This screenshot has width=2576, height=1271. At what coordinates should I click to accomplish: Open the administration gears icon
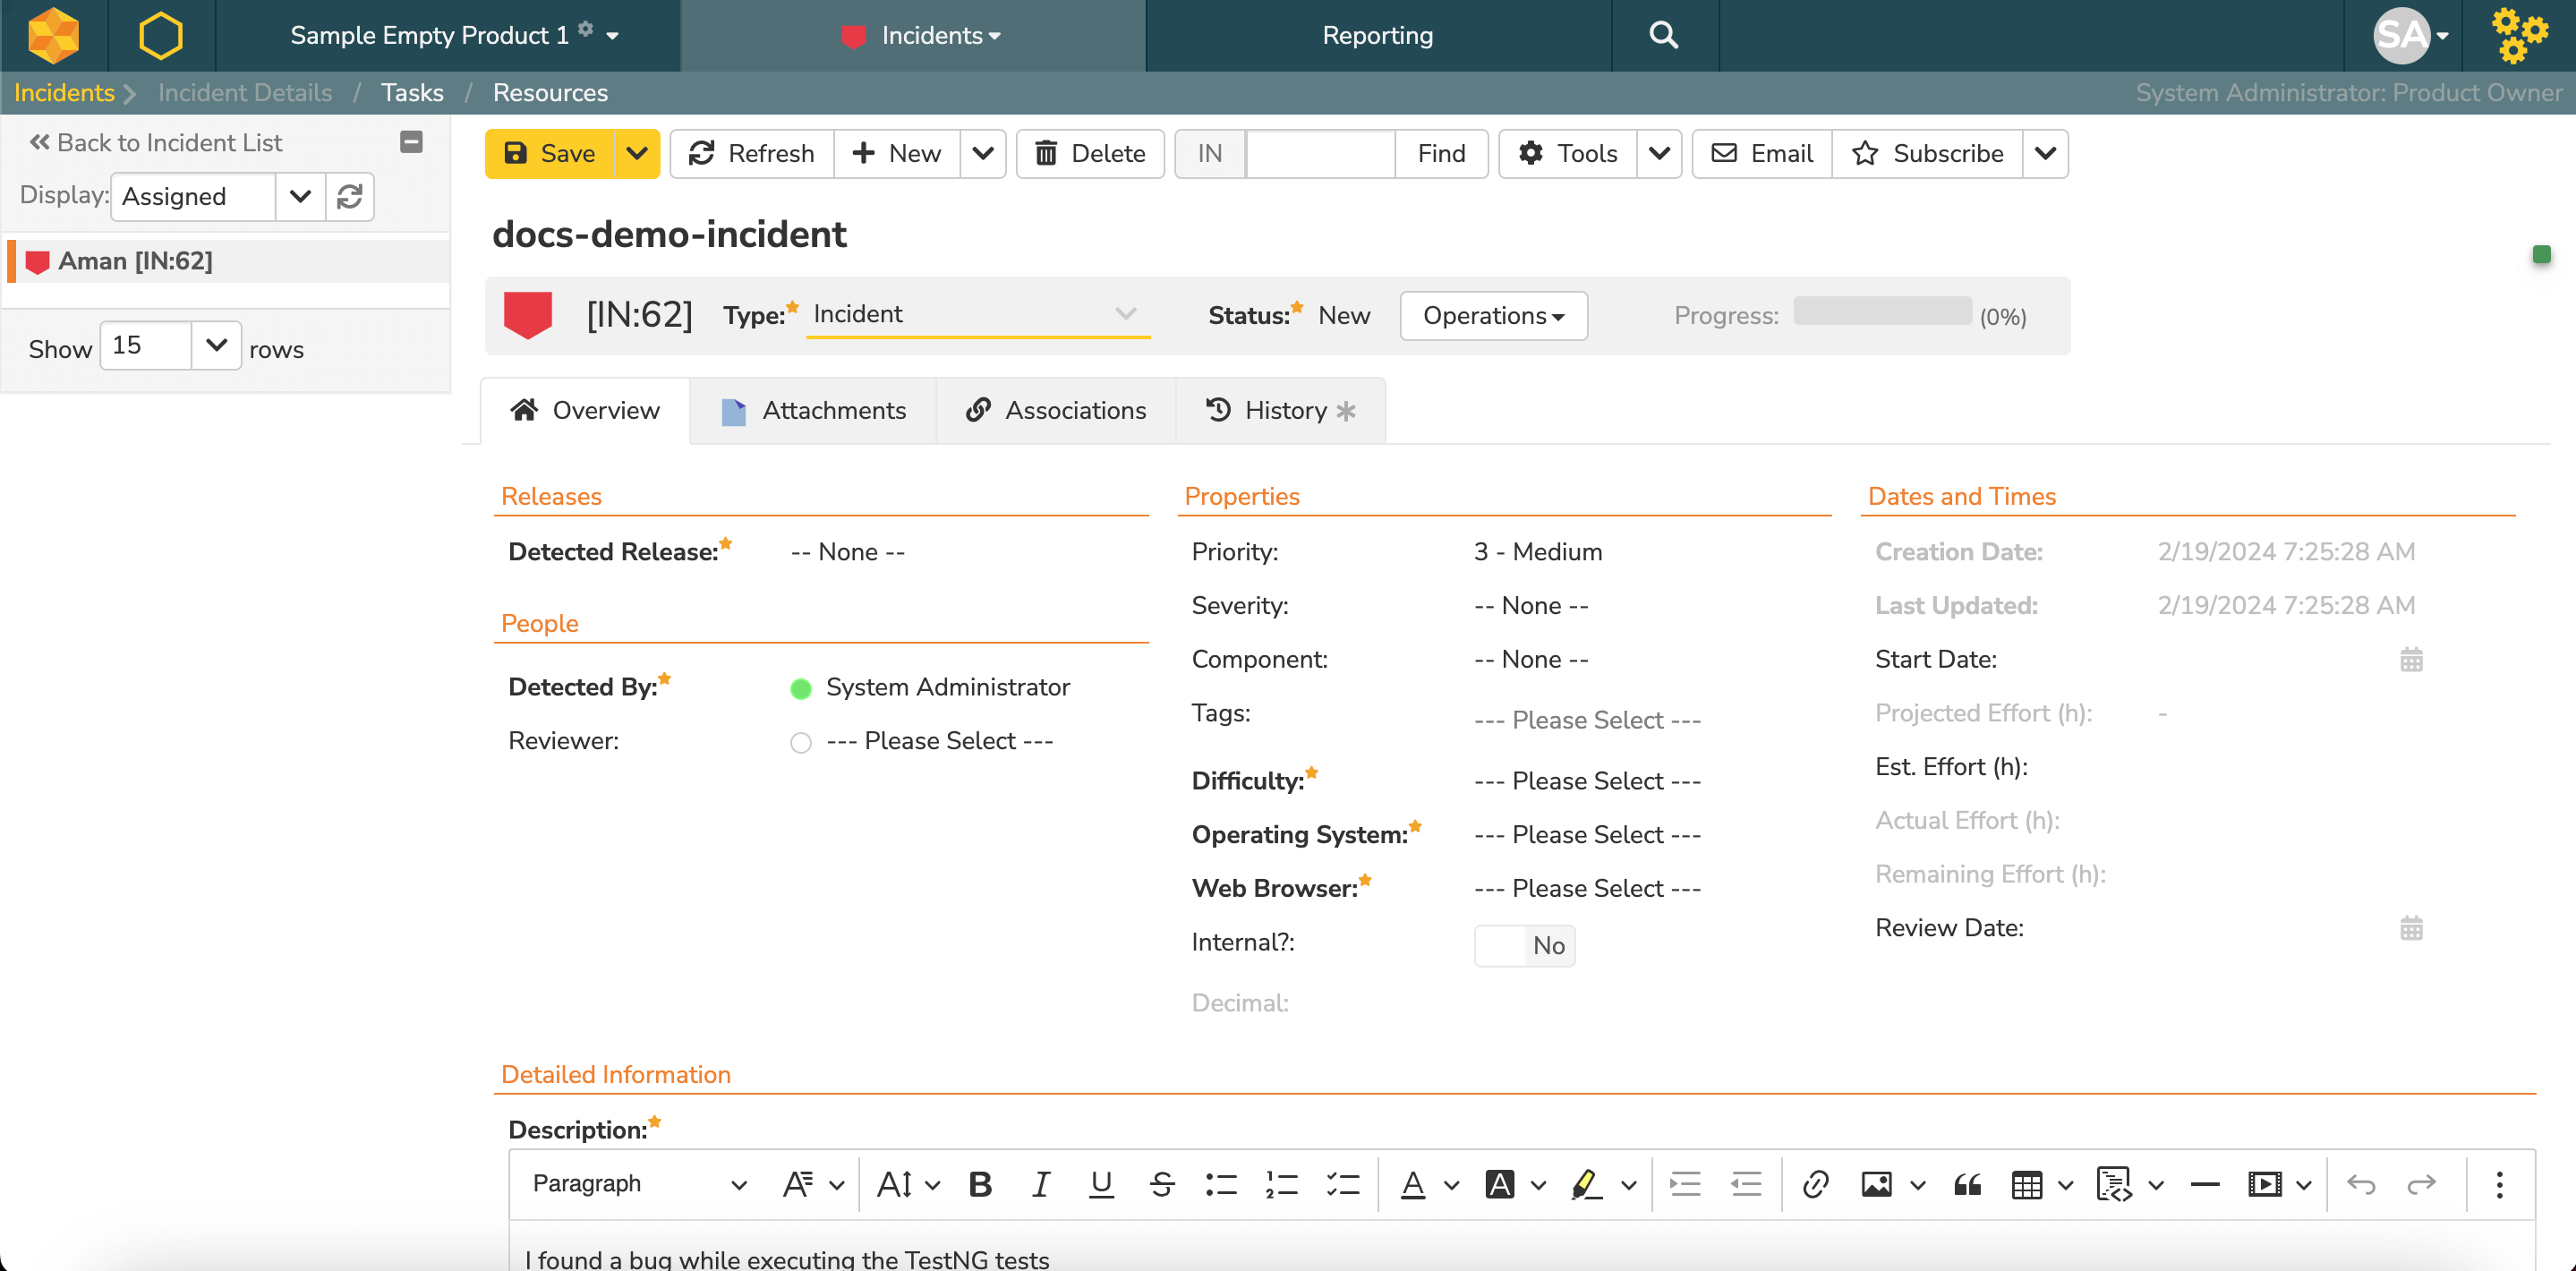[x=2518, y=35]
